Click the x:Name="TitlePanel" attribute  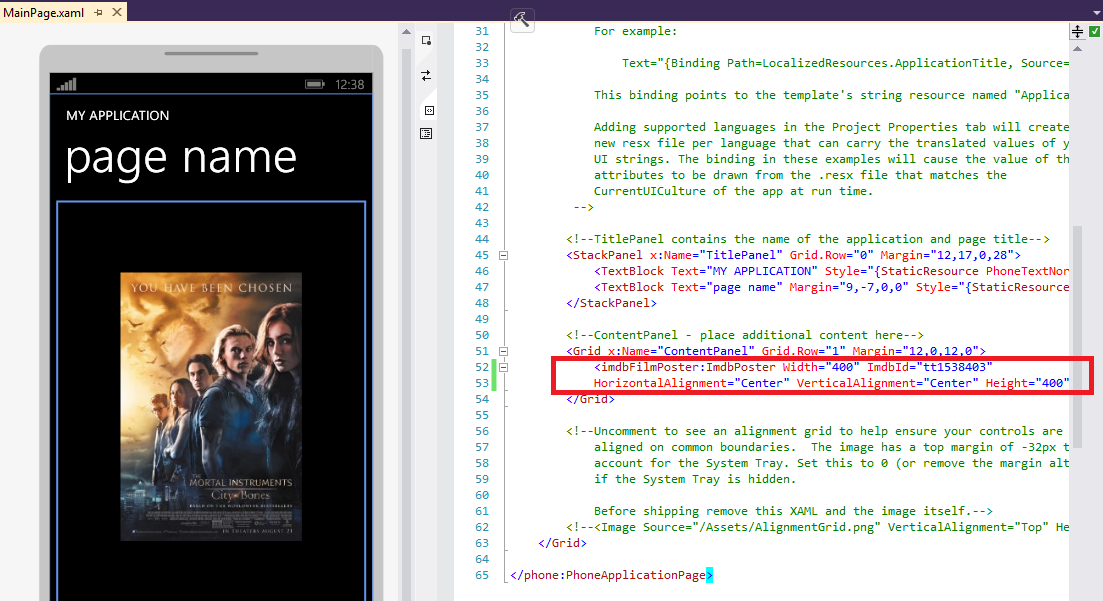click(716, 255)
